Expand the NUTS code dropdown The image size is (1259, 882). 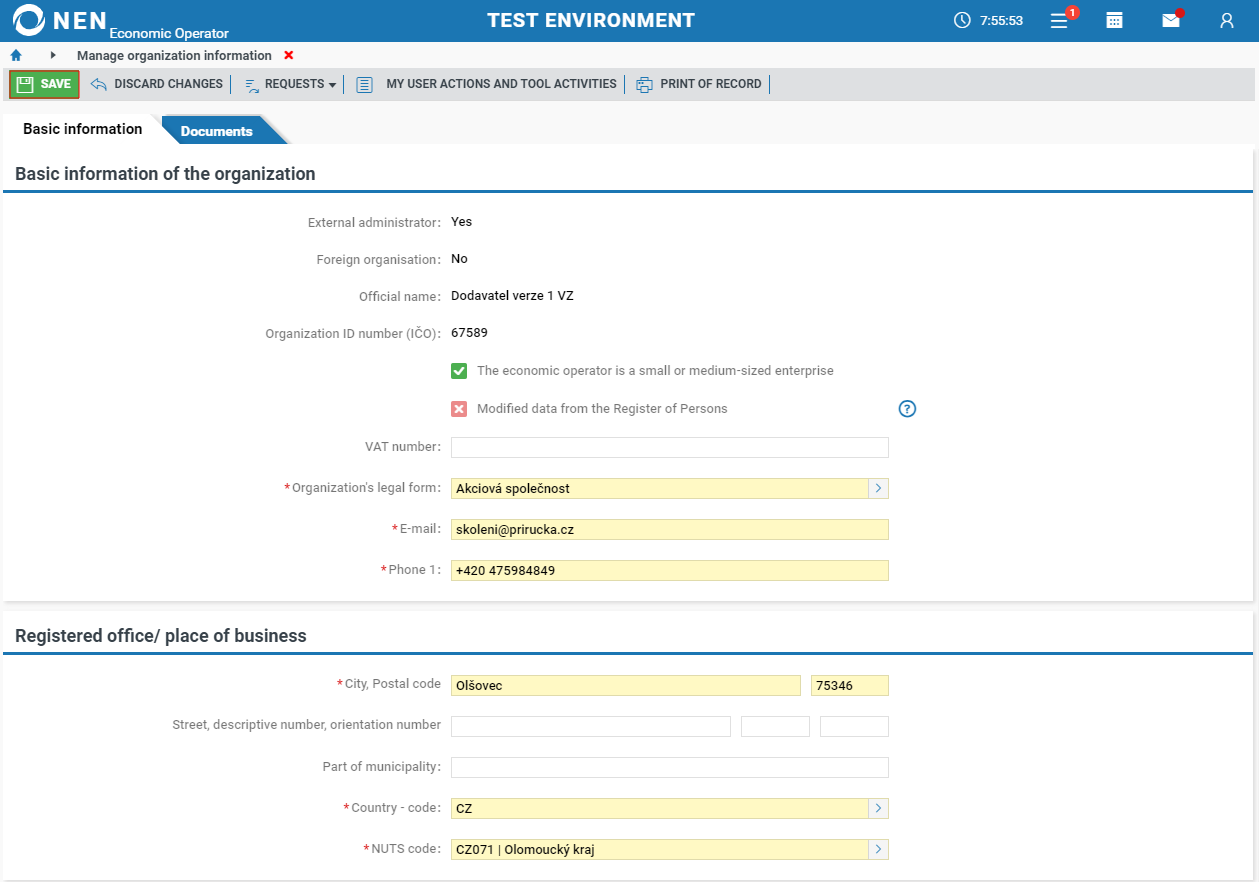point(878,849)
